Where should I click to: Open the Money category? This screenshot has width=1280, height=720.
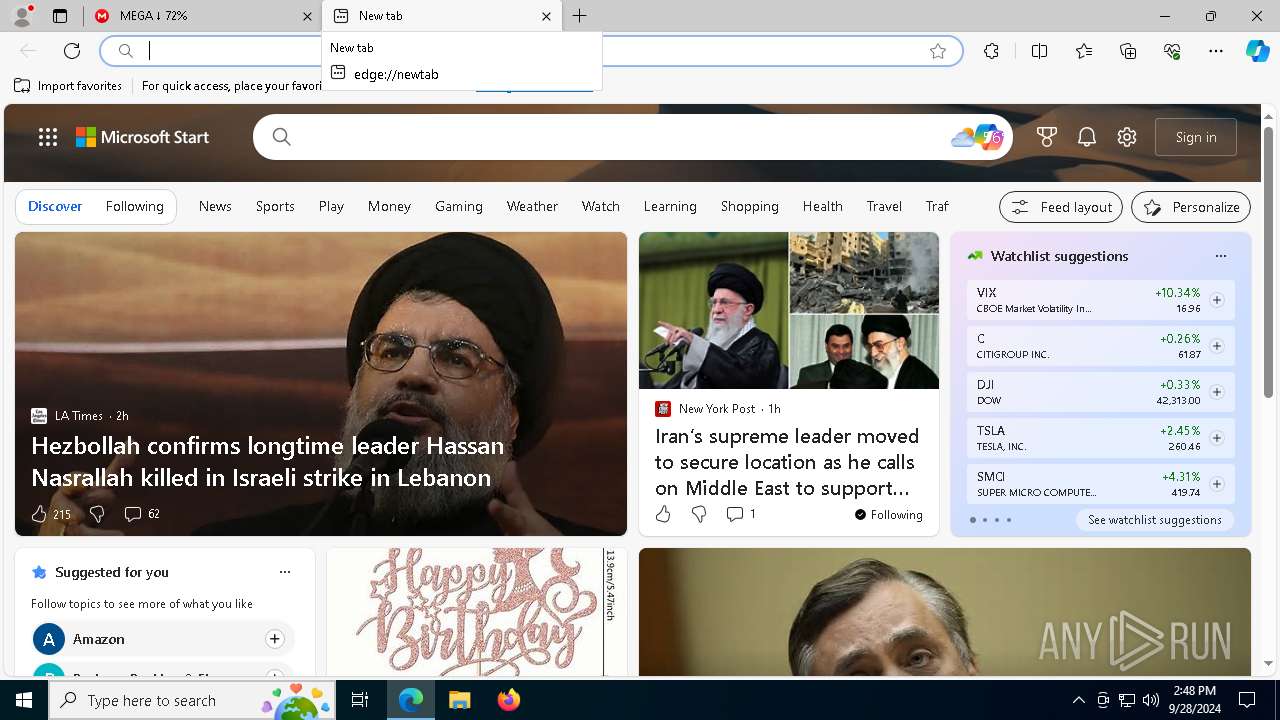[389, 206]
